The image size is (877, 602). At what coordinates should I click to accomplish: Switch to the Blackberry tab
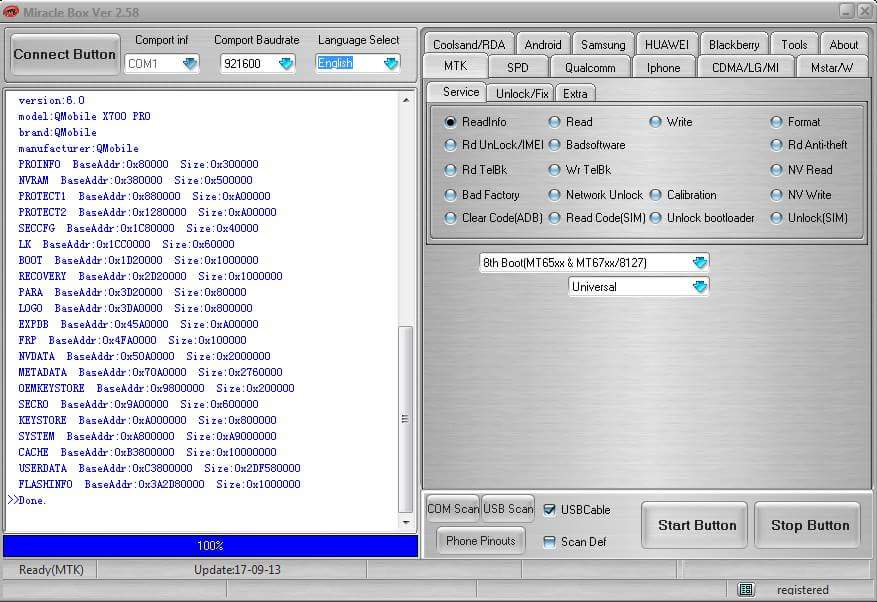[734, 44]
